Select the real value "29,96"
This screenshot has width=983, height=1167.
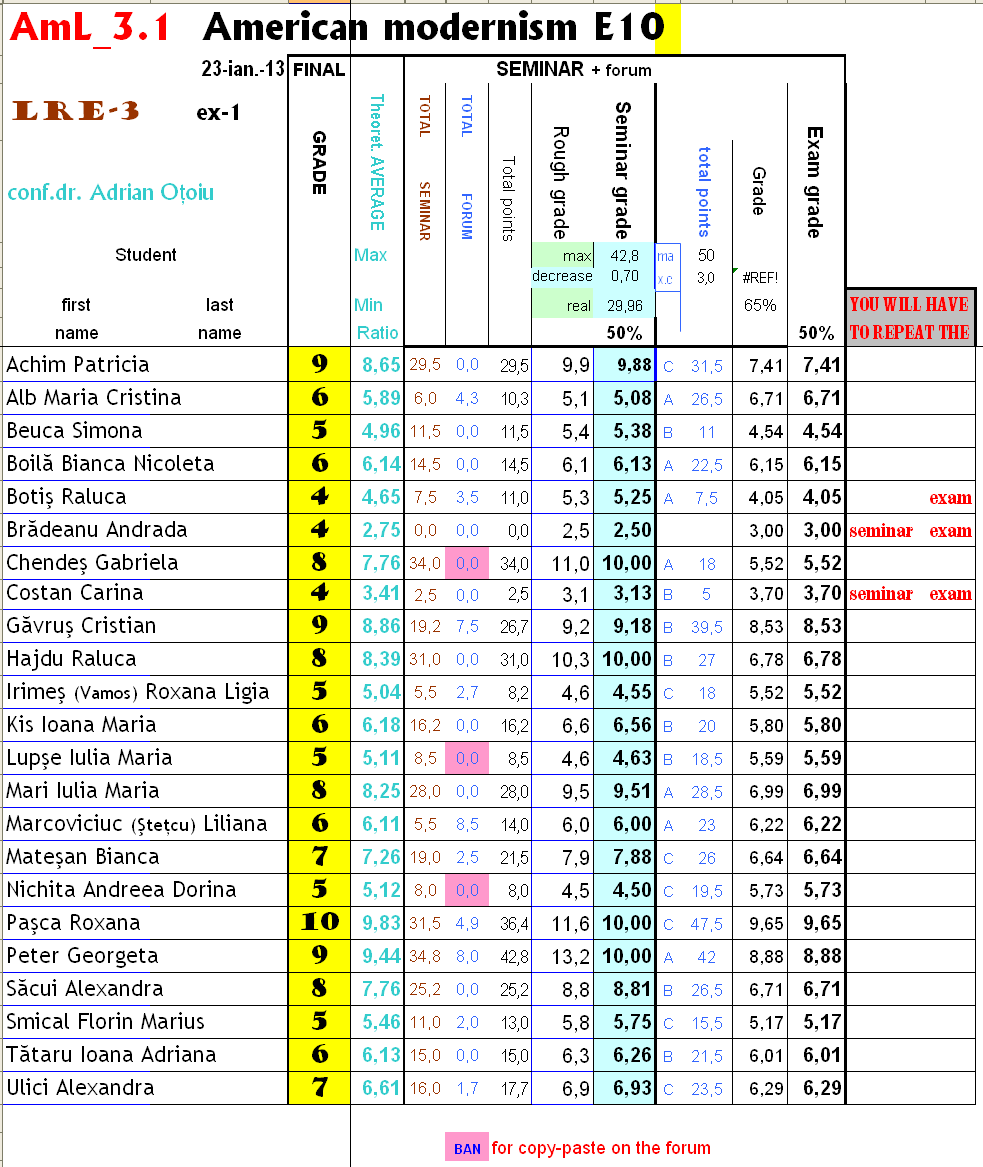pos(625,306)
